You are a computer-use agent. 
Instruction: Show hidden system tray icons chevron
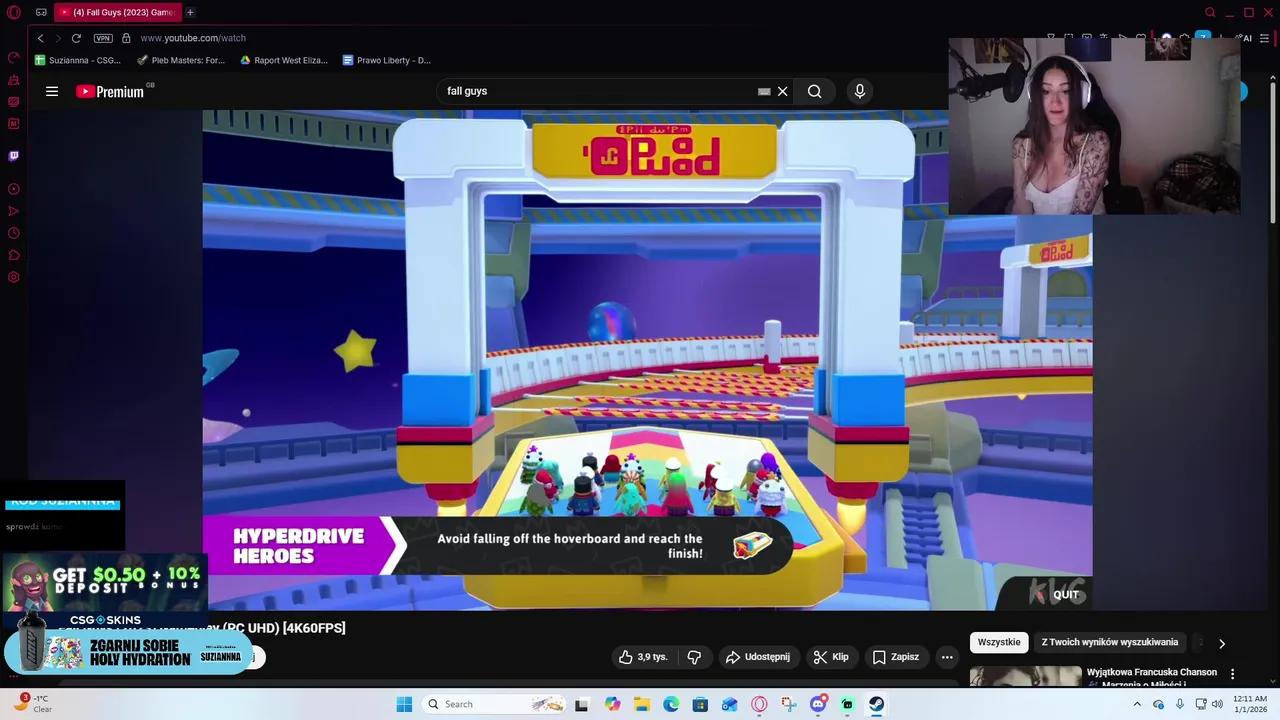pyautogui.click(x=1137, y=704)
